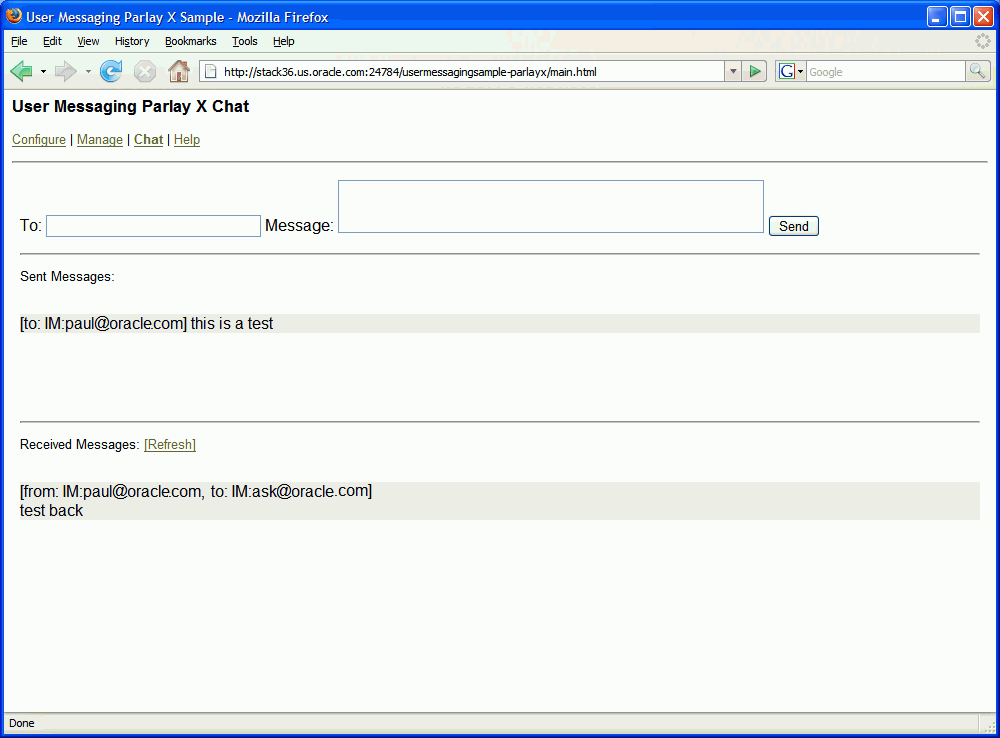Screen dimensions: 1000x738
Task: Click the To recipient field
Action: tap(153, 226)
